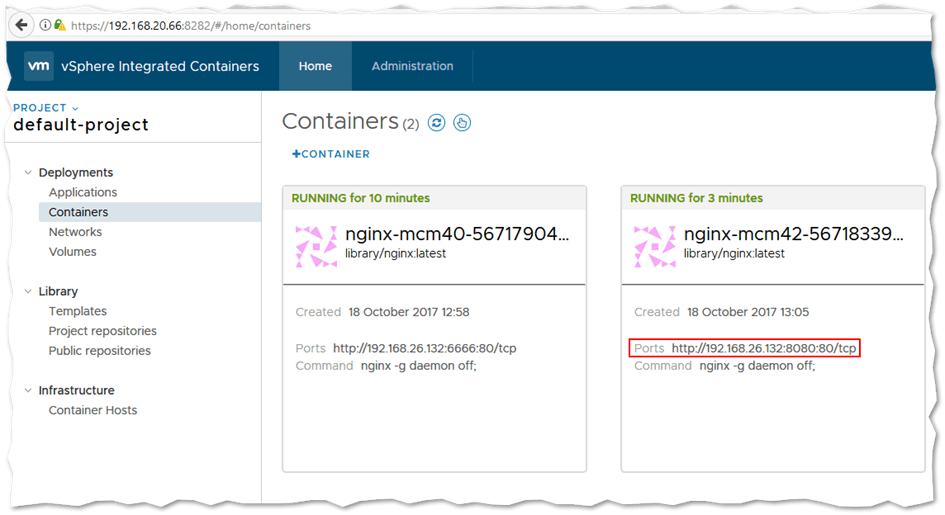Click the insecure connection warning lock icon
This screenshot has width=945, height=515.
tap(60, 25)
